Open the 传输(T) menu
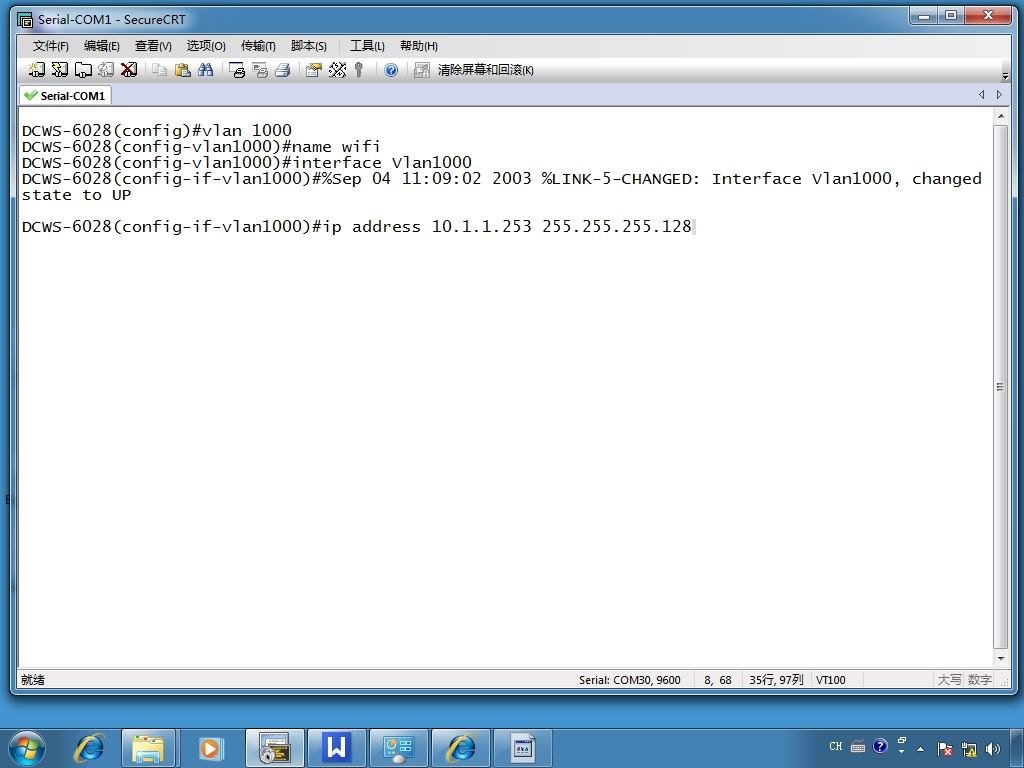The height and width of the screenshot is (768, 1024). tap(258, 46)
